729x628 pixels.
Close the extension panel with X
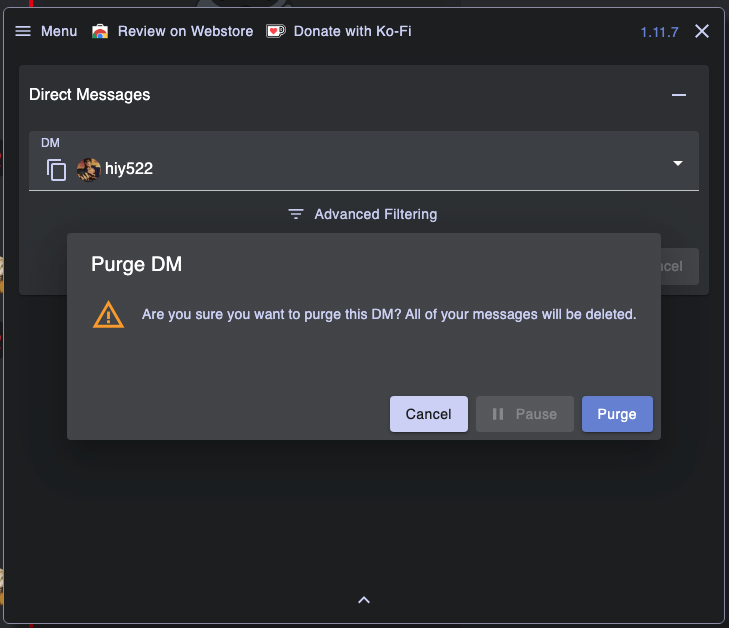pos(702,31)
